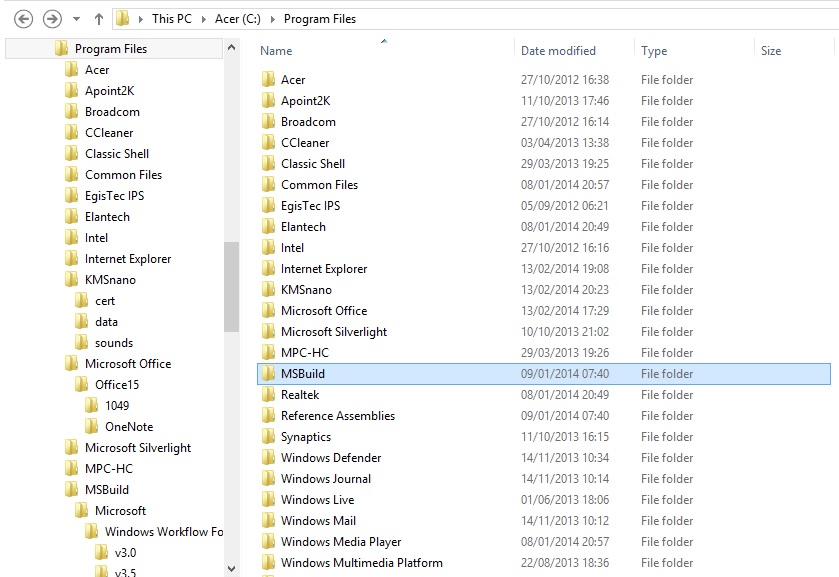Screen dimensions: 839x577
Task: Click the Reference Assemblies folder icon
Action: (x=269, y=416)
